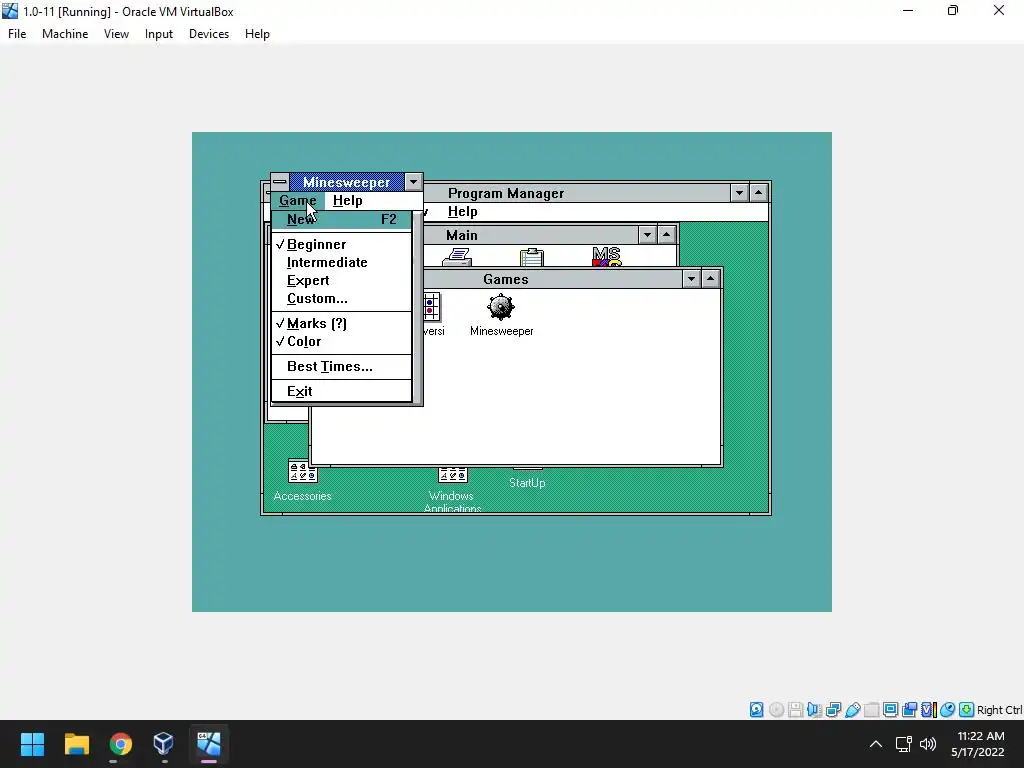The image size is (1024, 768).
Task: Click the Games window maximize up arrow
Action: coord(710,279)
